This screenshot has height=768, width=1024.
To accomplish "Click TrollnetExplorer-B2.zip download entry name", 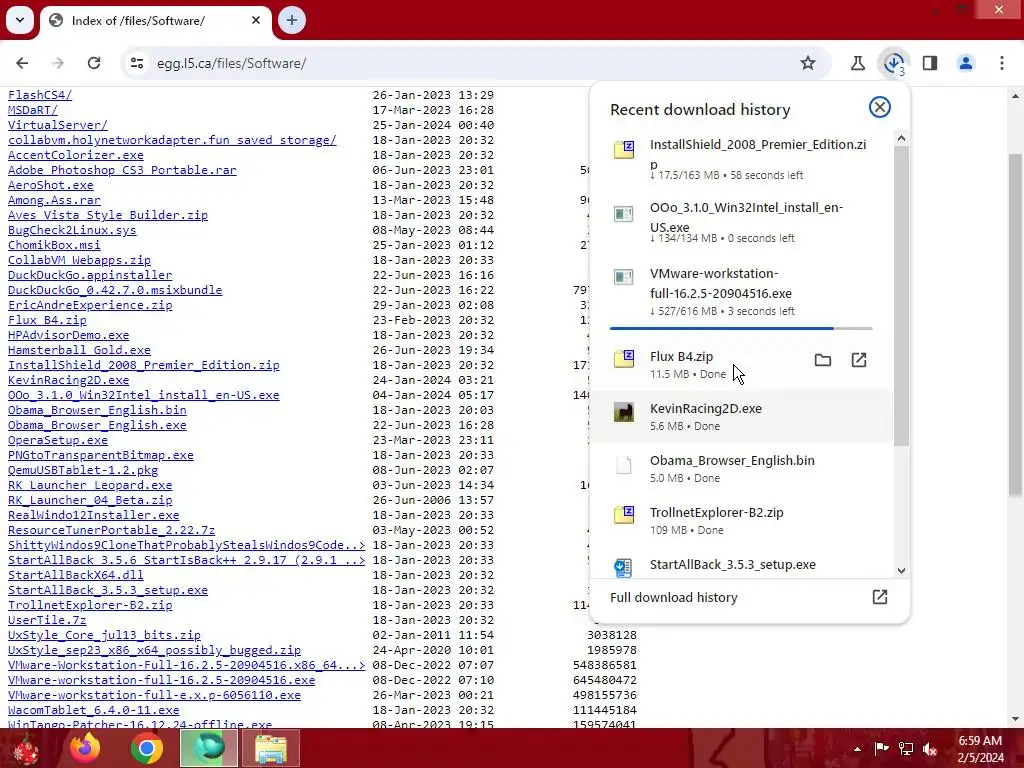I will tap(716, 513).
